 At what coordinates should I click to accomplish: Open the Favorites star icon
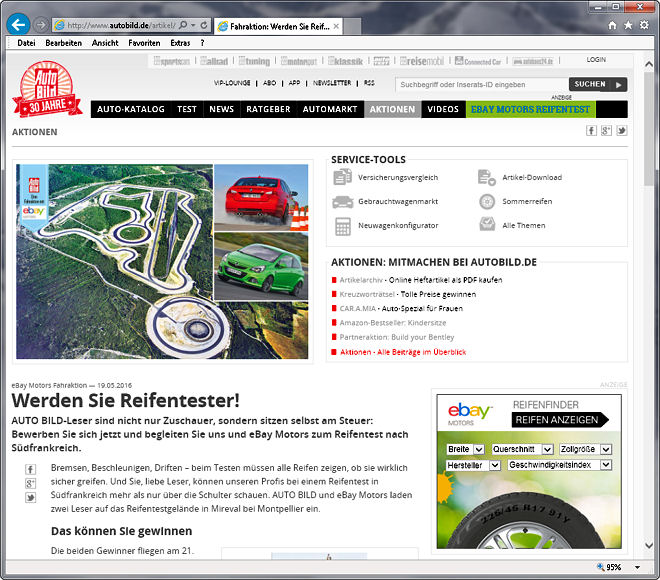point(628,25)
